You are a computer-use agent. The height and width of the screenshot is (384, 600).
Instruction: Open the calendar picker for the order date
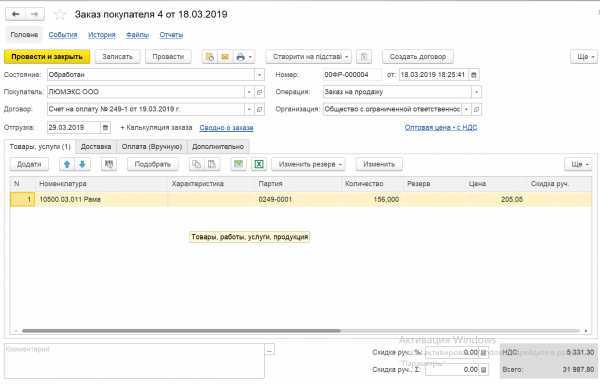[473, 75]
